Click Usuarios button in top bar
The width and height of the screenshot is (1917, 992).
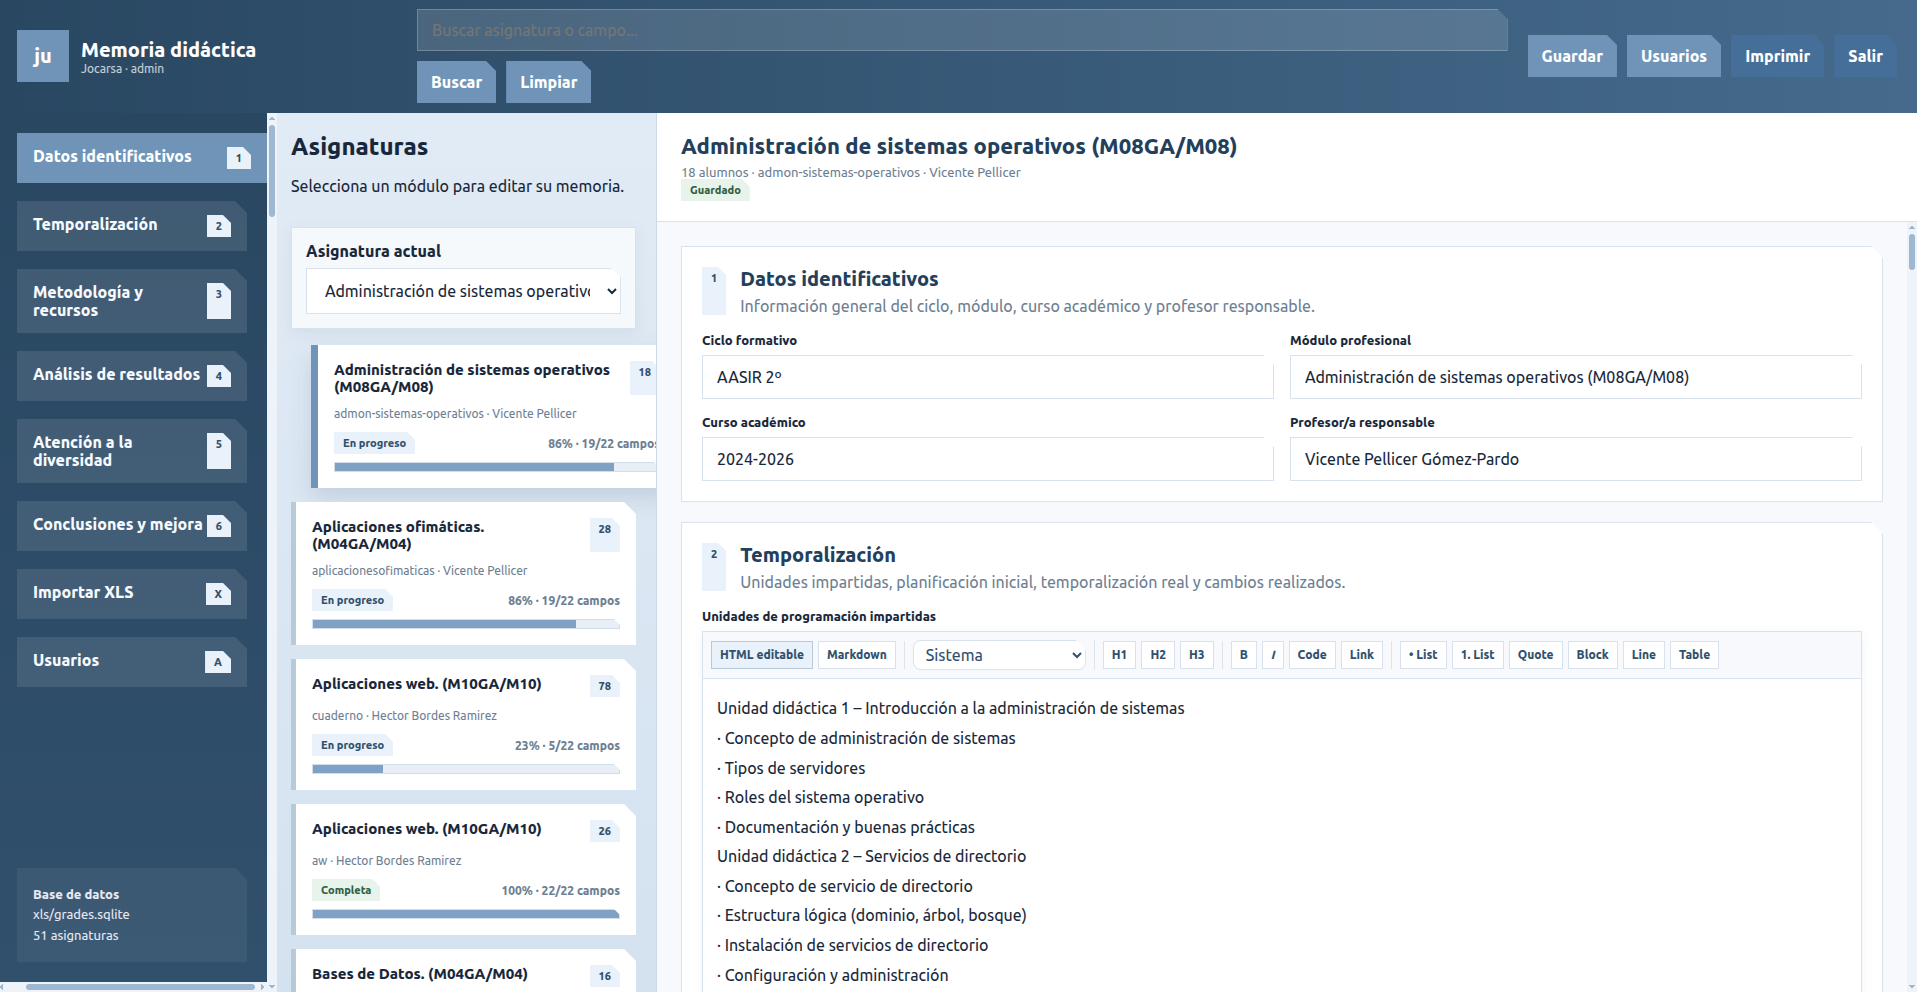(1674, 56)
